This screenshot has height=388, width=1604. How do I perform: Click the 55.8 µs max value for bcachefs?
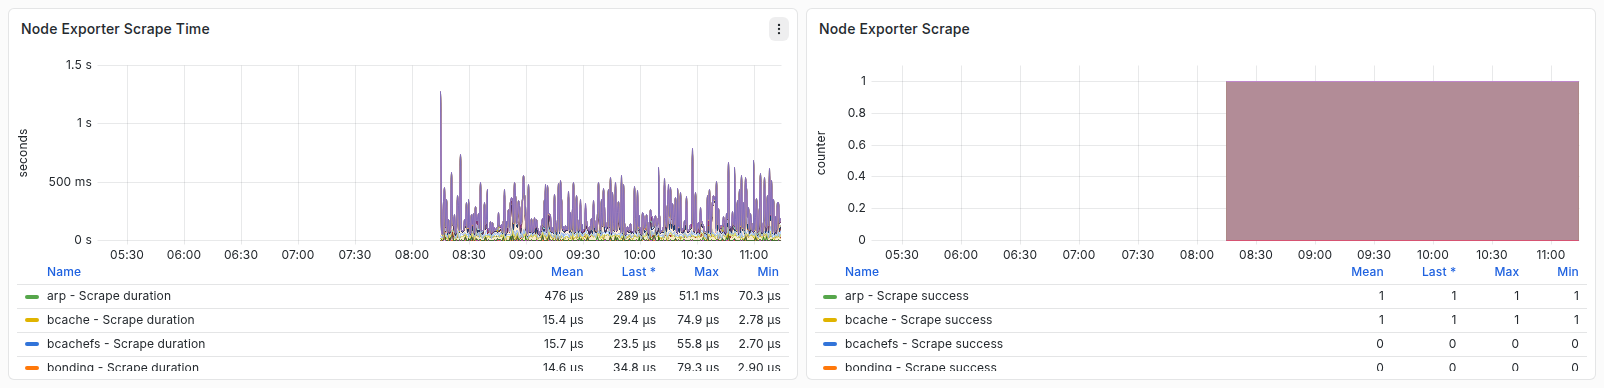click(698, 344)
